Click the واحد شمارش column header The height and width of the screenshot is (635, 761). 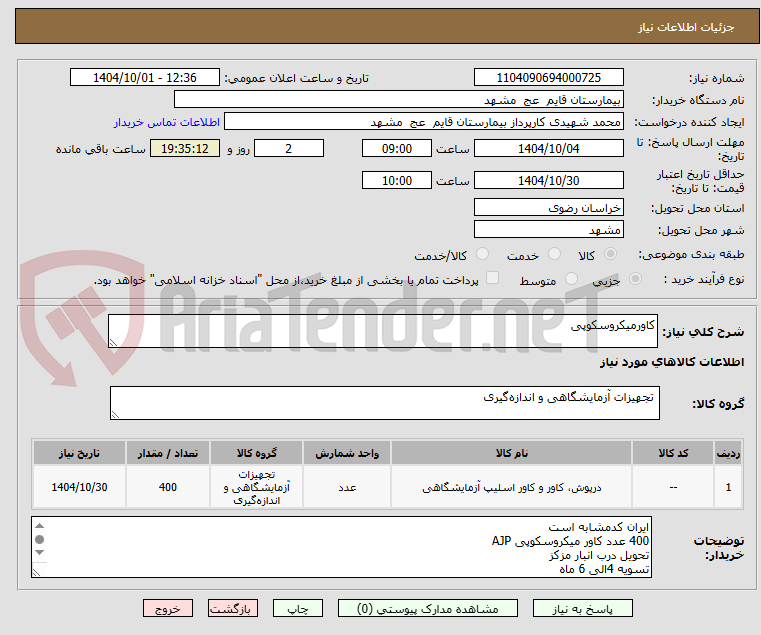click(347, 453)
